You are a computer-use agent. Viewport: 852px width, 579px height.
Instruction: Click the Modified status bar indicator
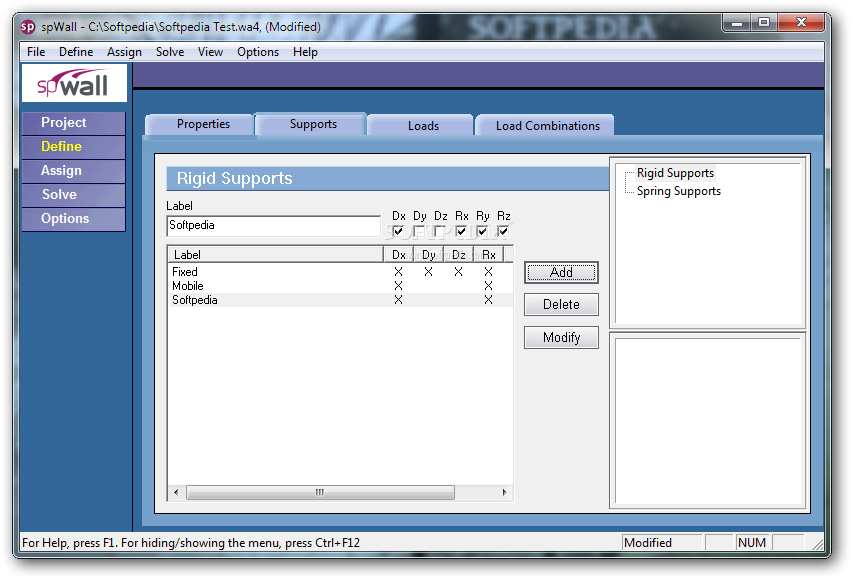(661, 543)
